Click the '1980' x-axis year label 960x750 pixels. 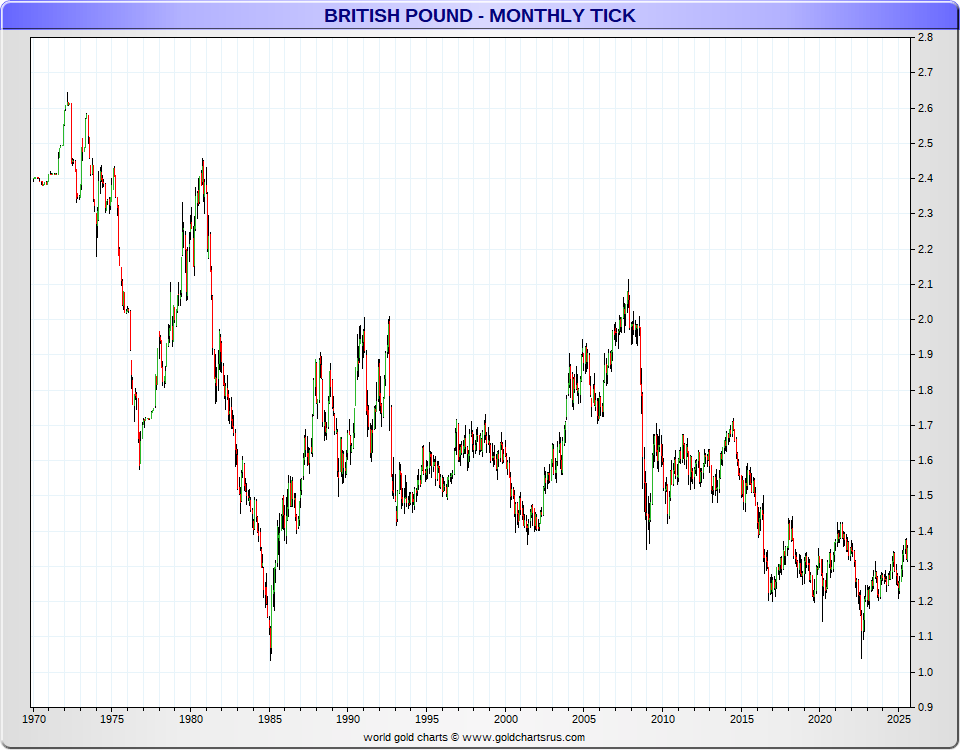(191, 719)
